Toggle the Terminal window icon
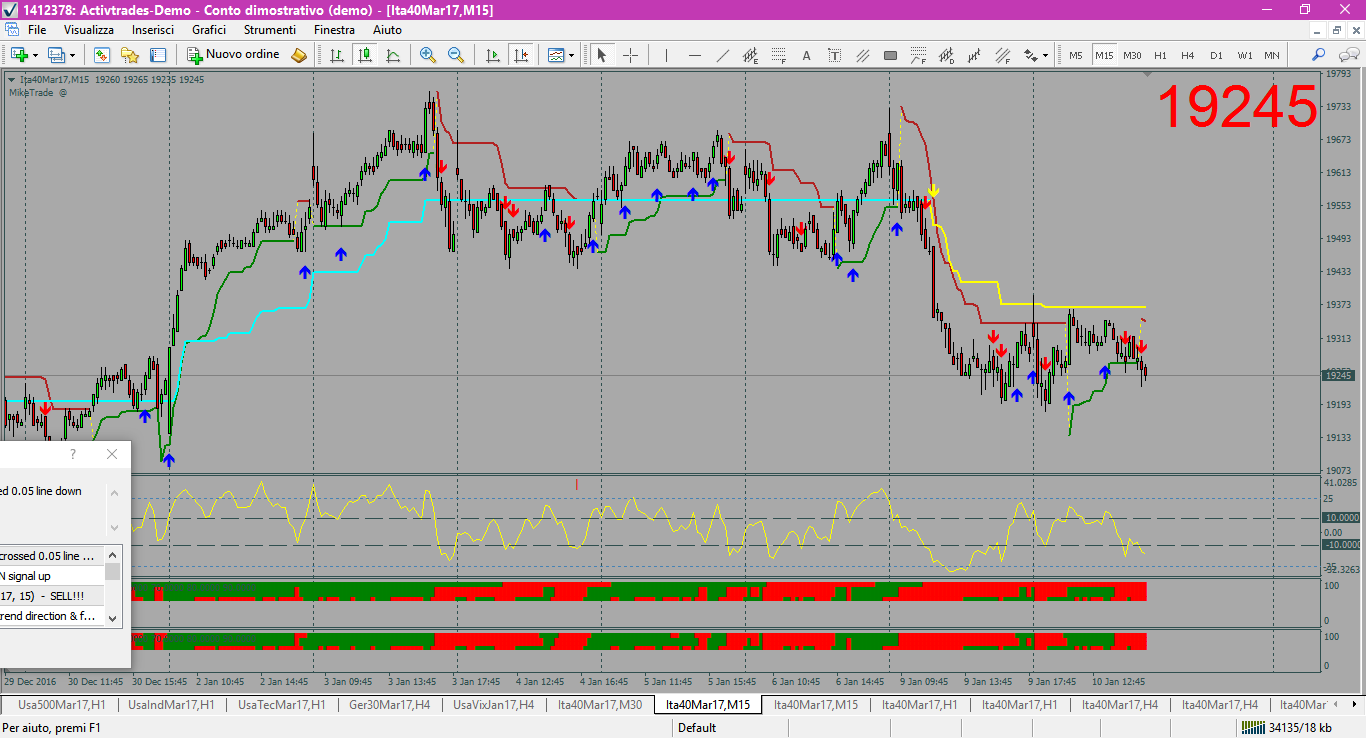 pyautogui.click(x=158, y=55)
